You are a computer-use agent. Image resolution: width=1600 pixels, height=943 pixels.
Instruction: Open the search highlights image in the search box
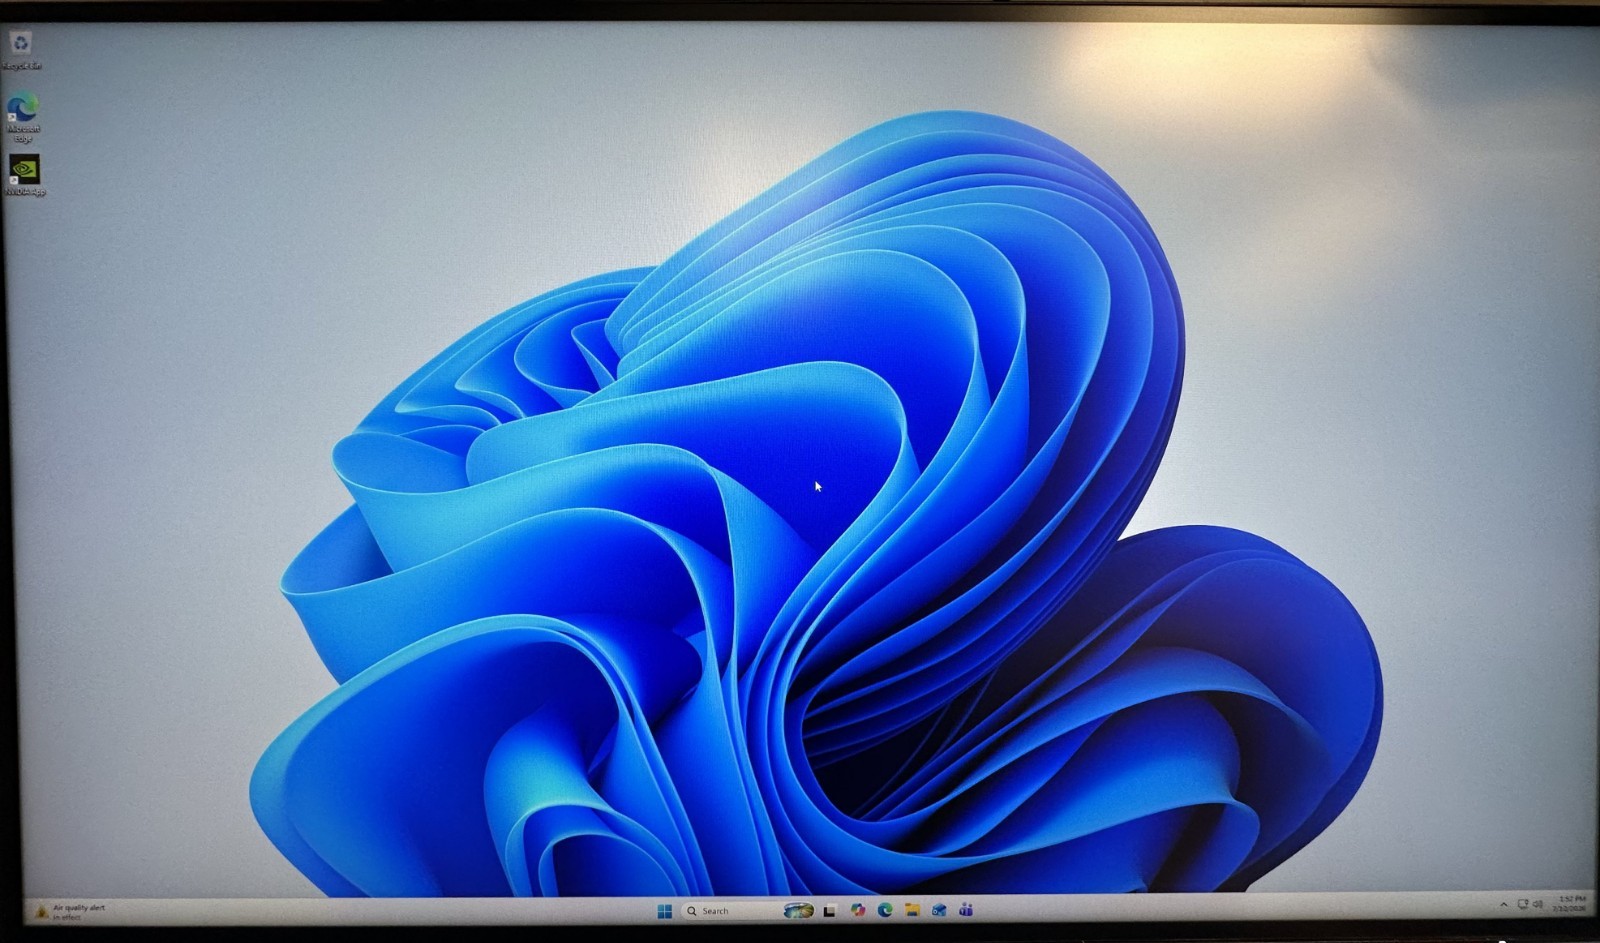(x=797, y=911)
